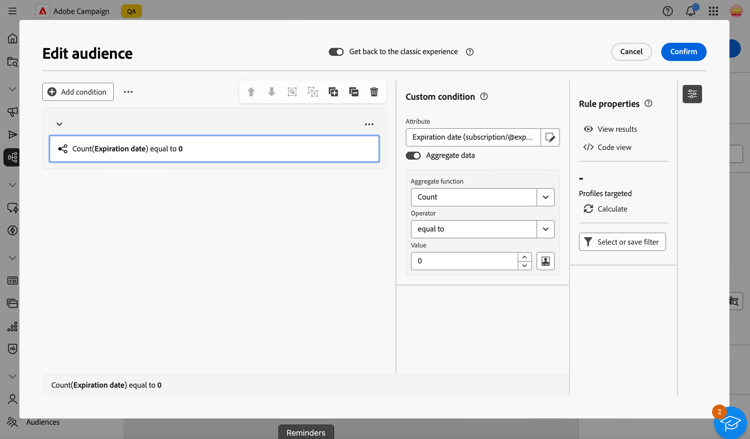Open the condition group ellipsis menu
The height and width of the screenshot is (439, 750).
coord(369,125)
